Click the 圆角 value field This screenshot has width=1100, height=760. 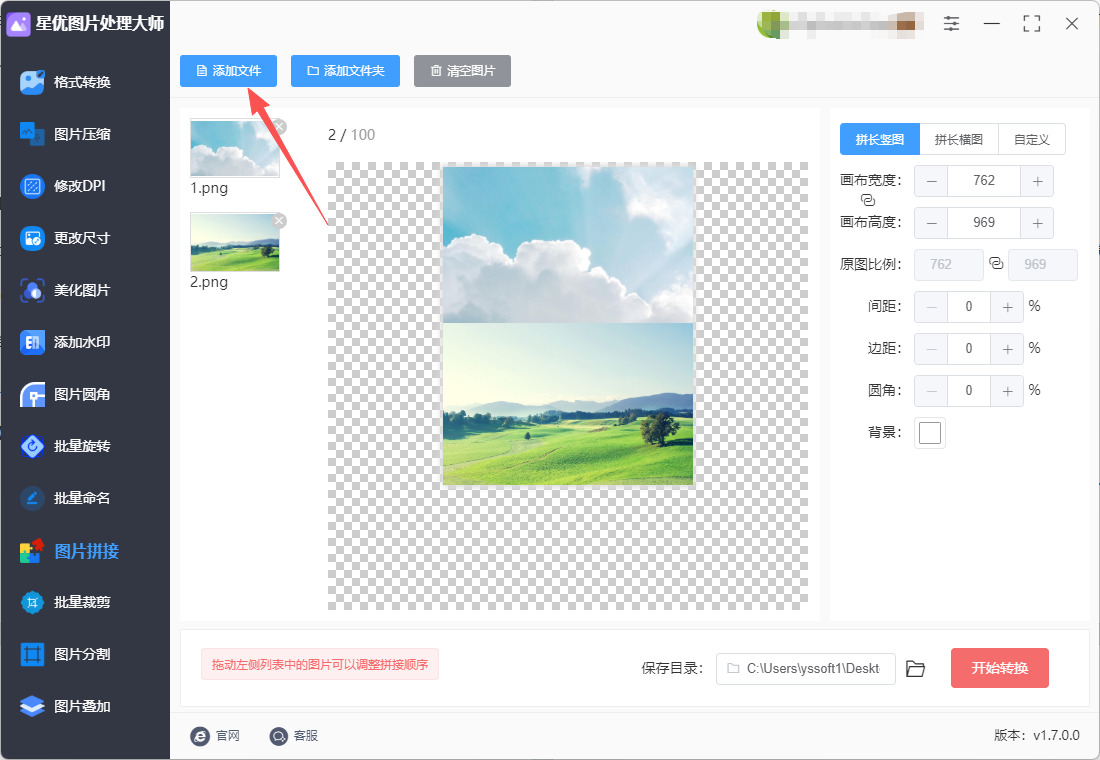(969, 391)
